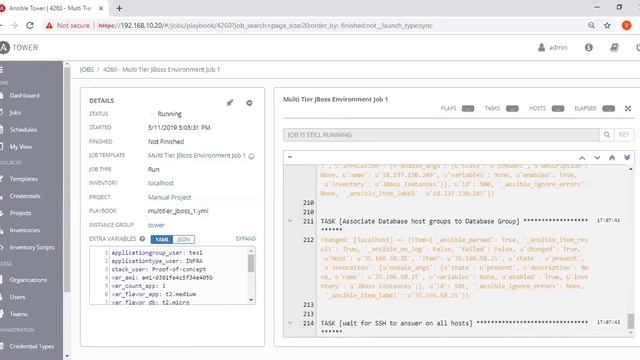Click the browser forward arrow

(15, 25)
